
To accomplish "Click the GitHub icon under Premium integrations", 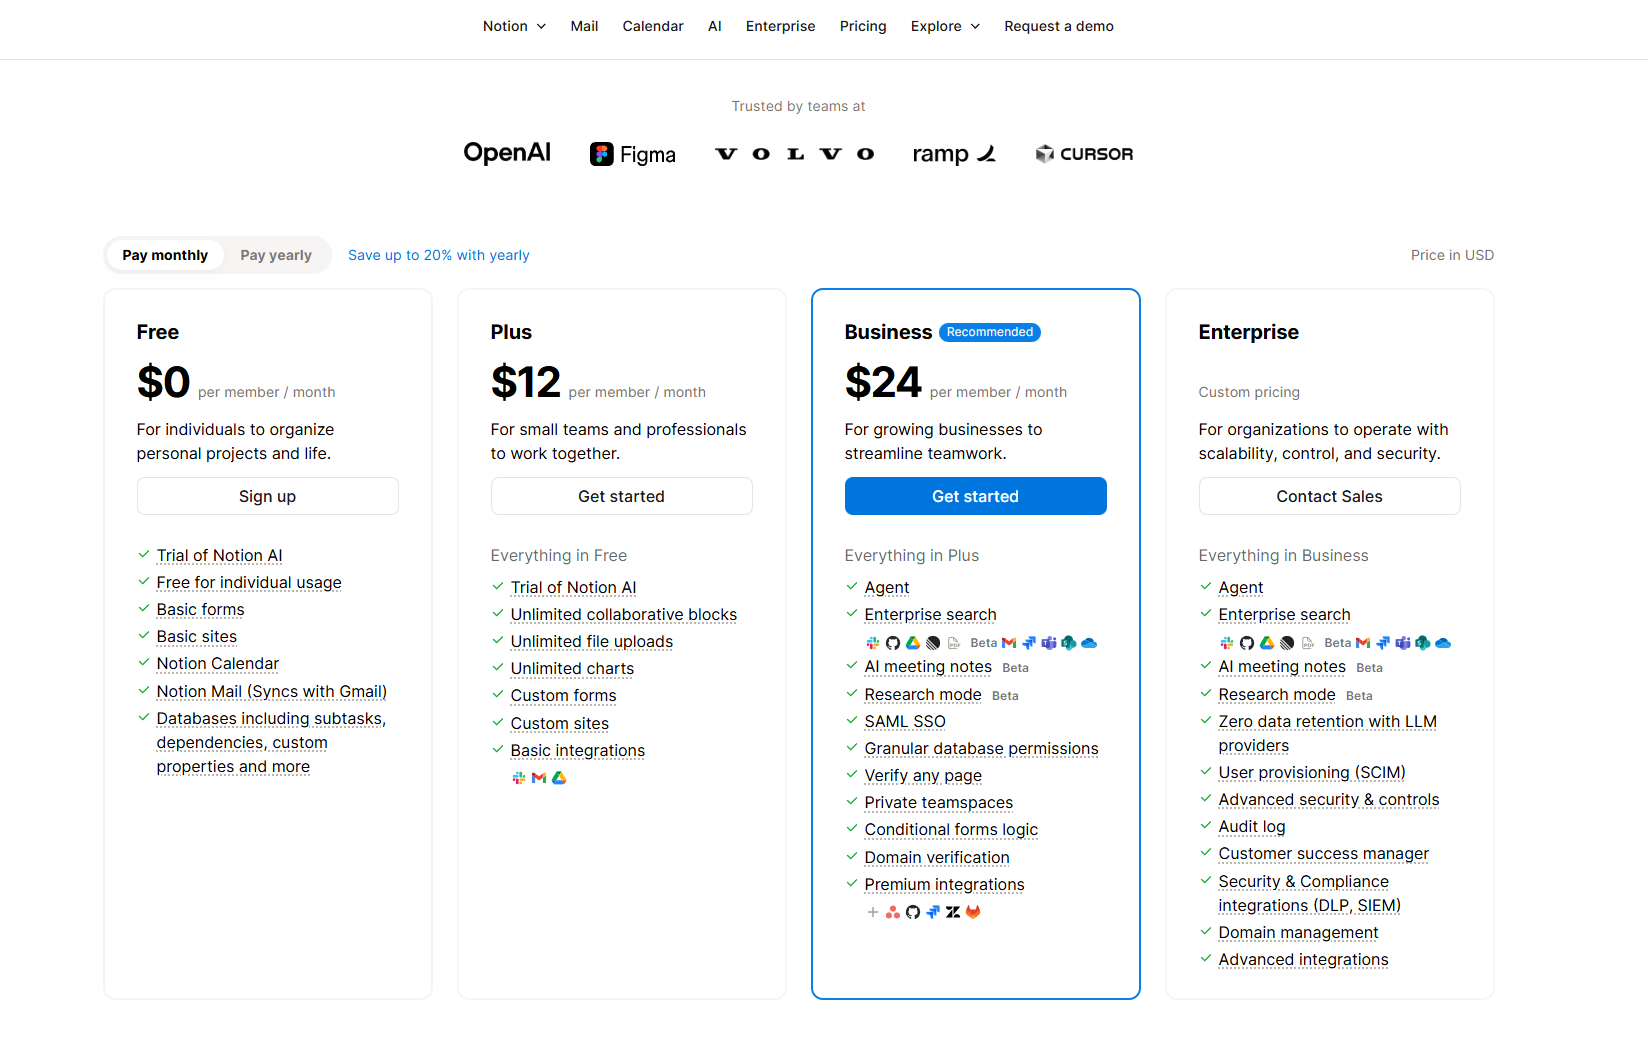I will pyautogui.click(x=913, y=912).
